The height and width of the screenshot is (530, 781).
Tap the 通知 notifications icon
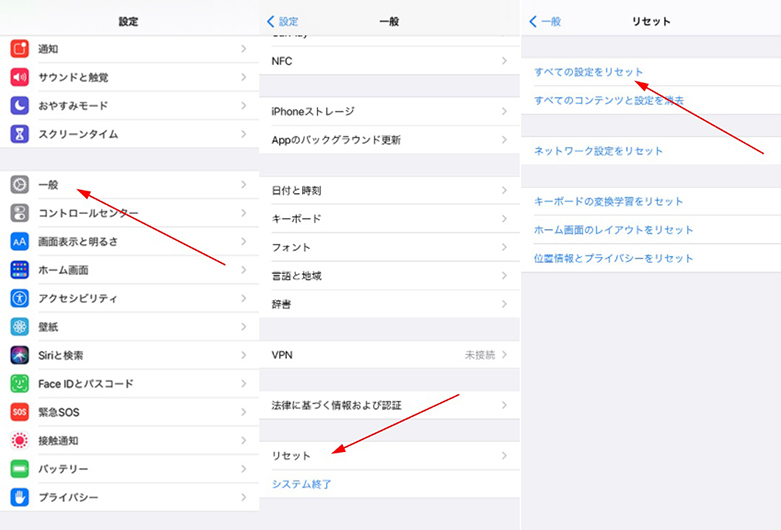[x=19, y=49]
